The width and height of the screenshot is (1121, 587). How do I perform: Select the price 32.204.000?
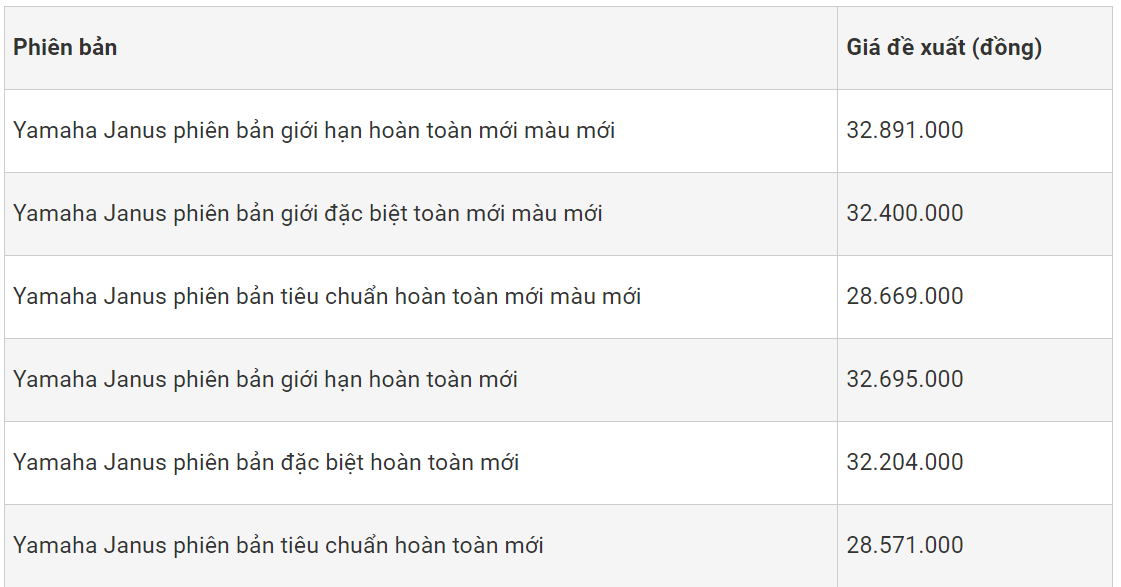[905, 462]
